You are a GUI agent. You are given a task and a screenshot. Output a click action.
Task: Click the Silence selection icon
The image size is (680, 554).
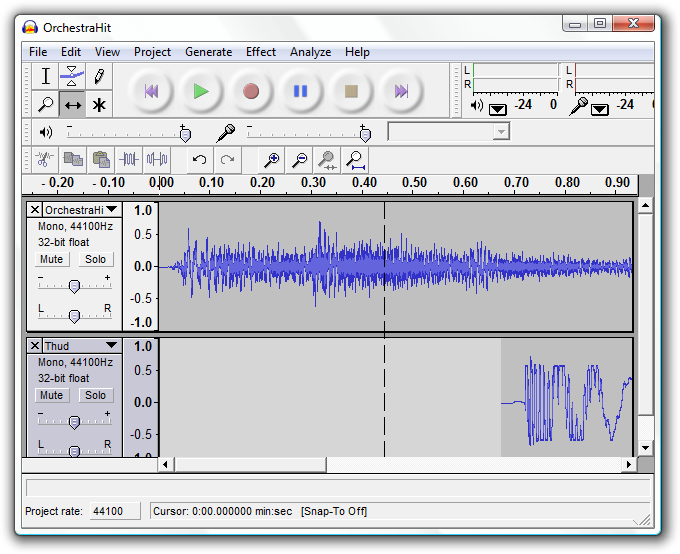click(x=157, y=160)
